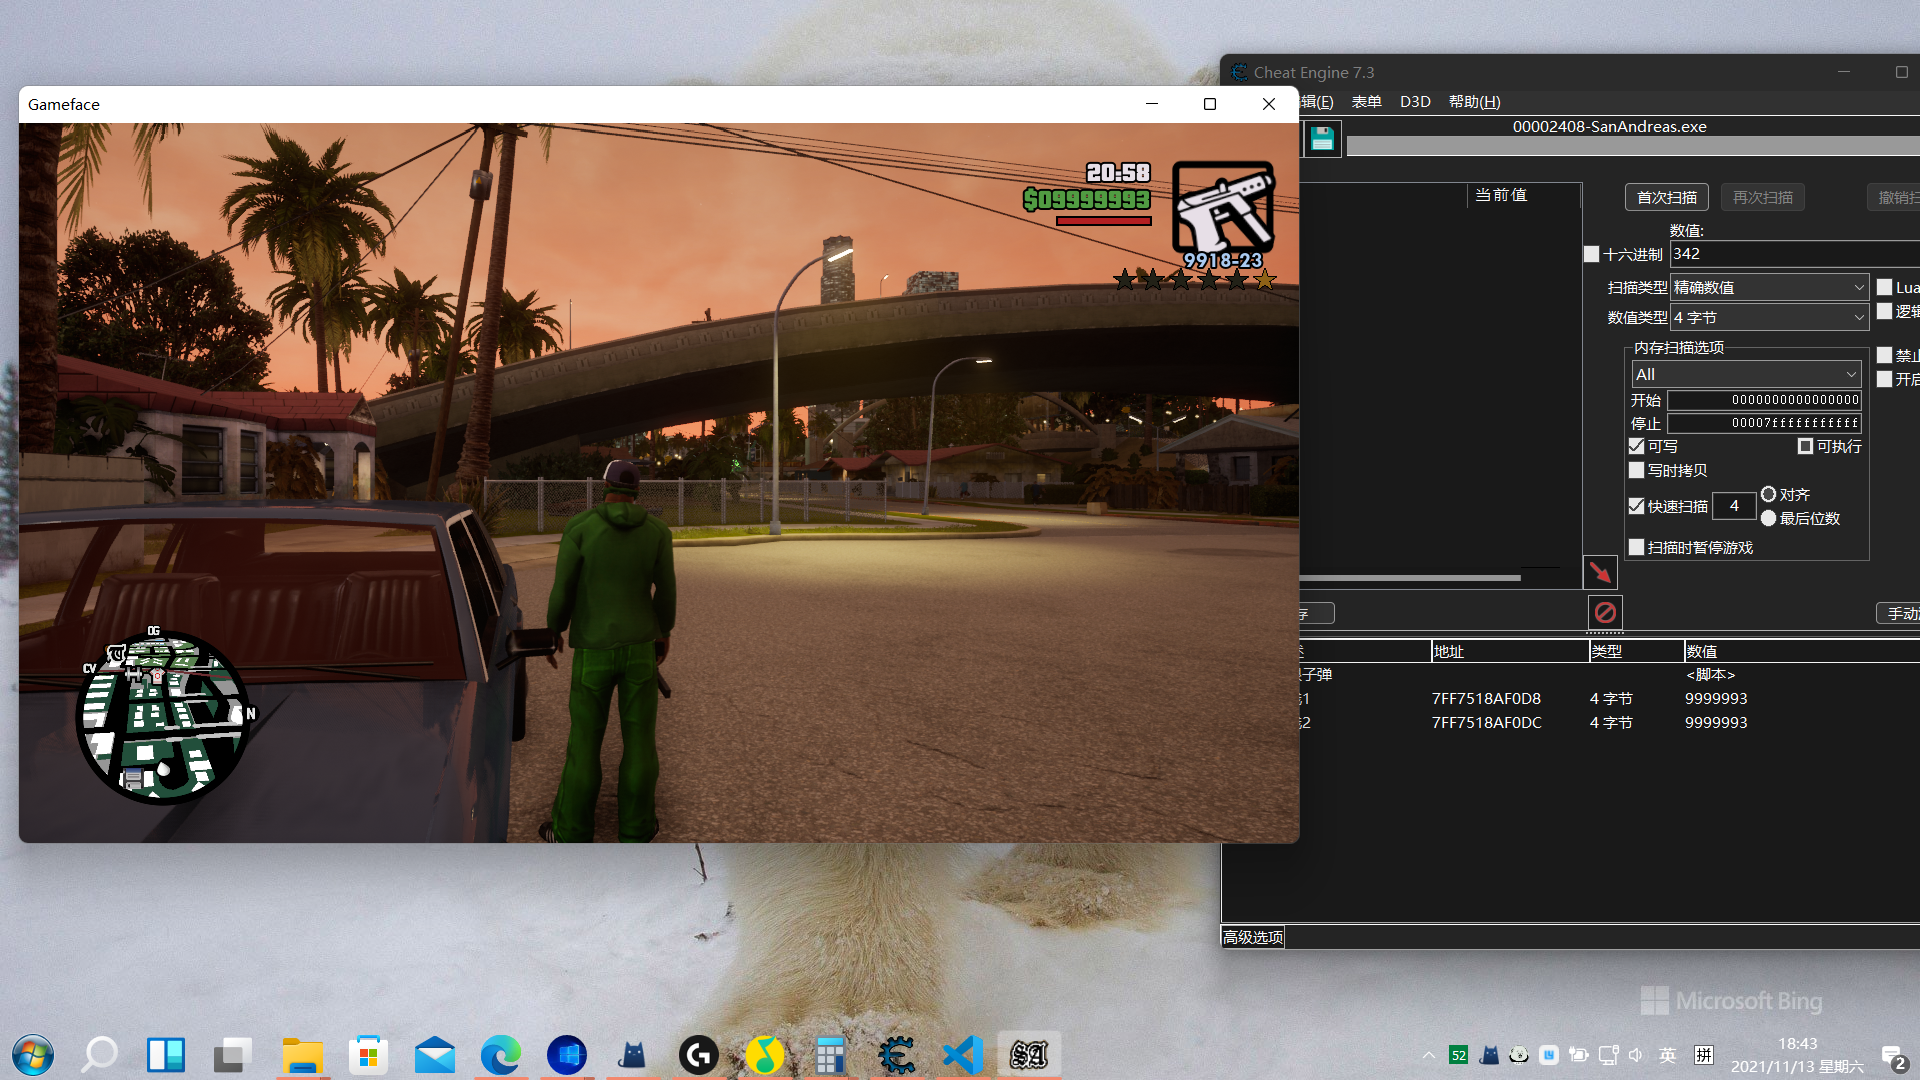Screen dimensions: 1920x1080
Task: Select the 最后位数 radio button
Action: pyautogui.click(x=1769, y=518)
